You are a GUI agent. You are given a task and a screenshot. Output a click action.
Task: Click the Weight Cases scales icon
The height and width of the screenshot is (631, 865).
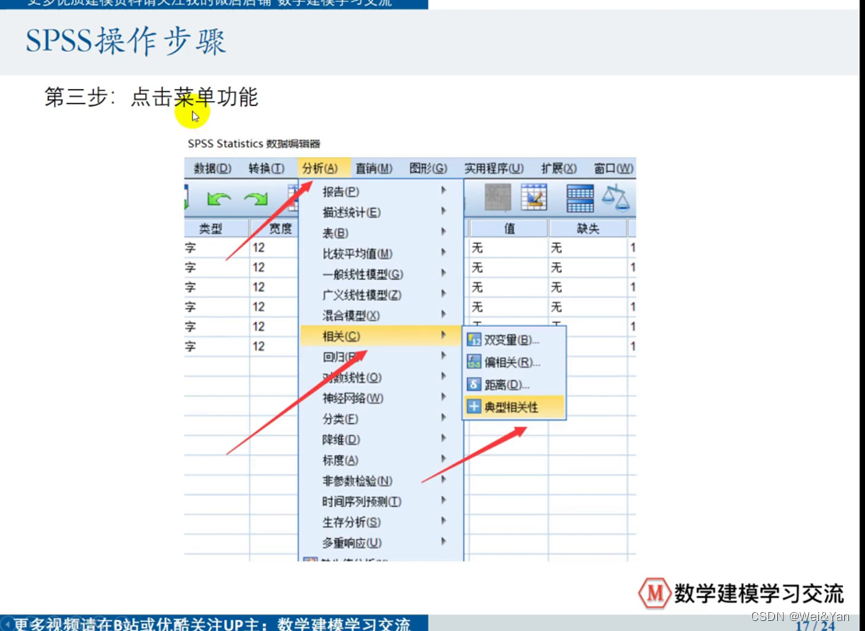616,199
